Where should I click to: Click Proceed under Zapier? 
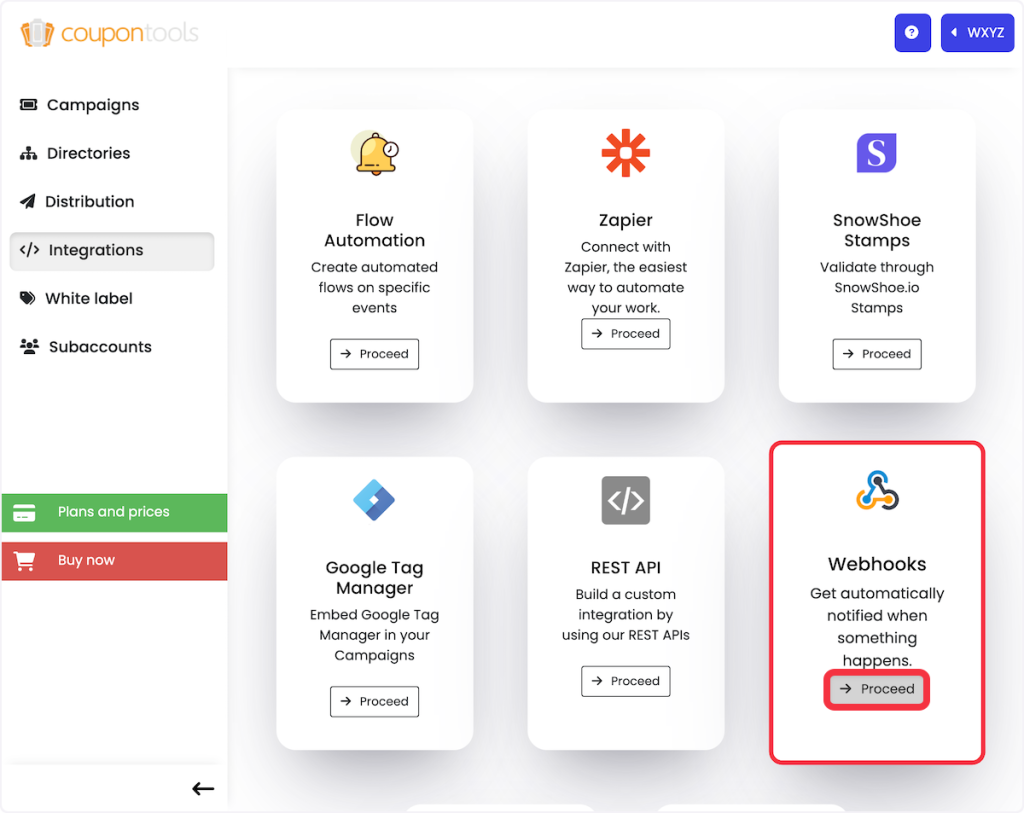626,334
